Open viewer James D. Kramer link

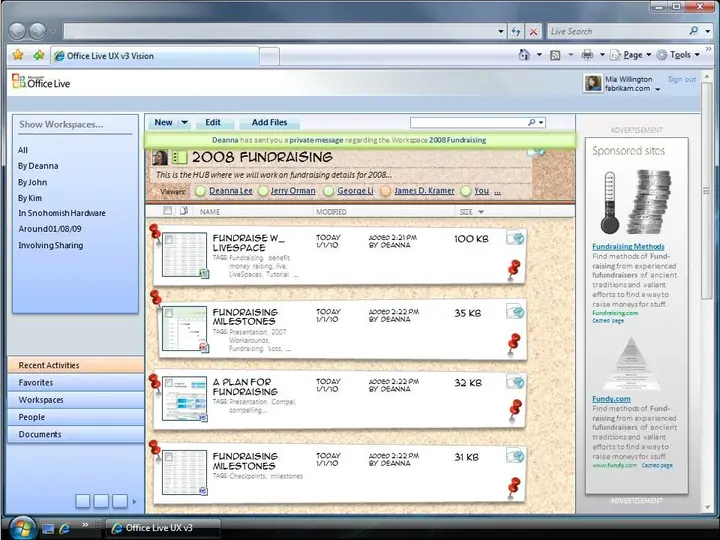(424, 191)
